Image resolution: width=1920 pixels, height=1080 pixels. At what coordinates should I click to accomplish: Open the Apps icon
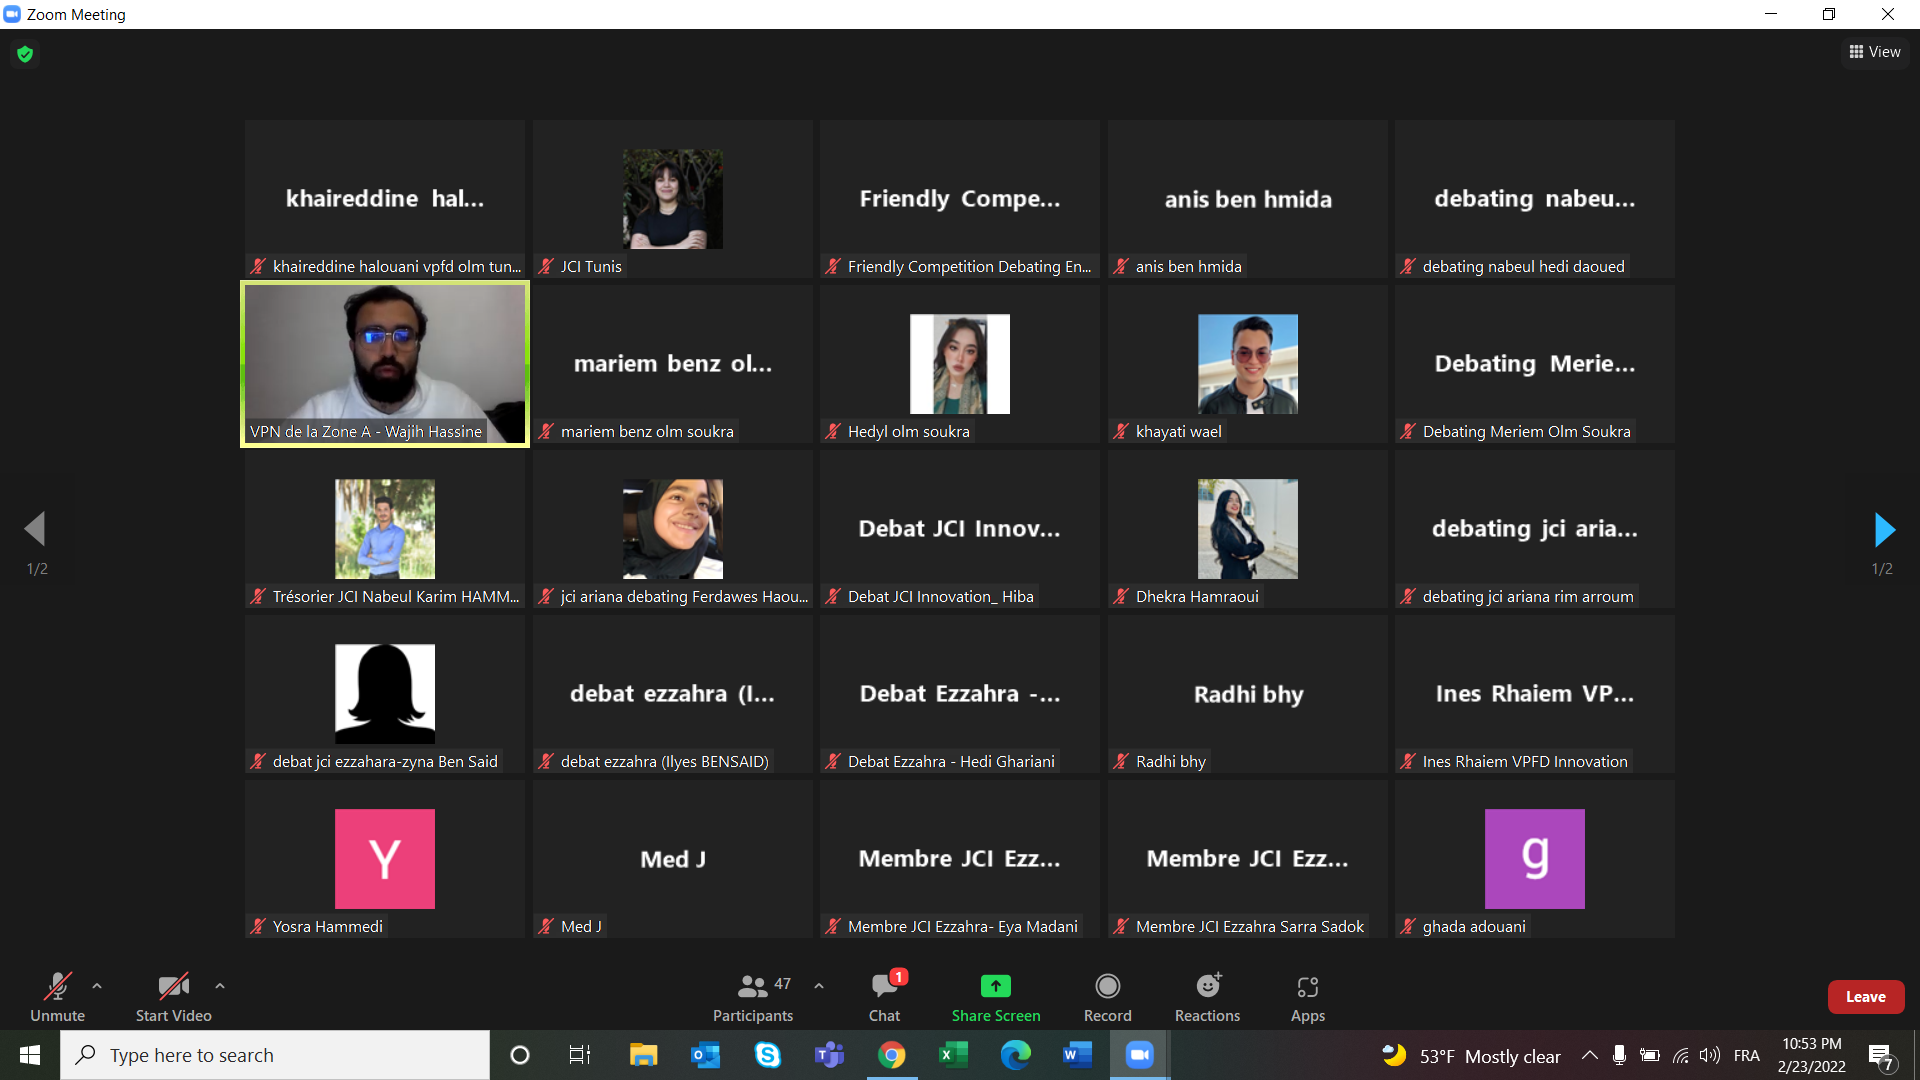coord(1307,988)
